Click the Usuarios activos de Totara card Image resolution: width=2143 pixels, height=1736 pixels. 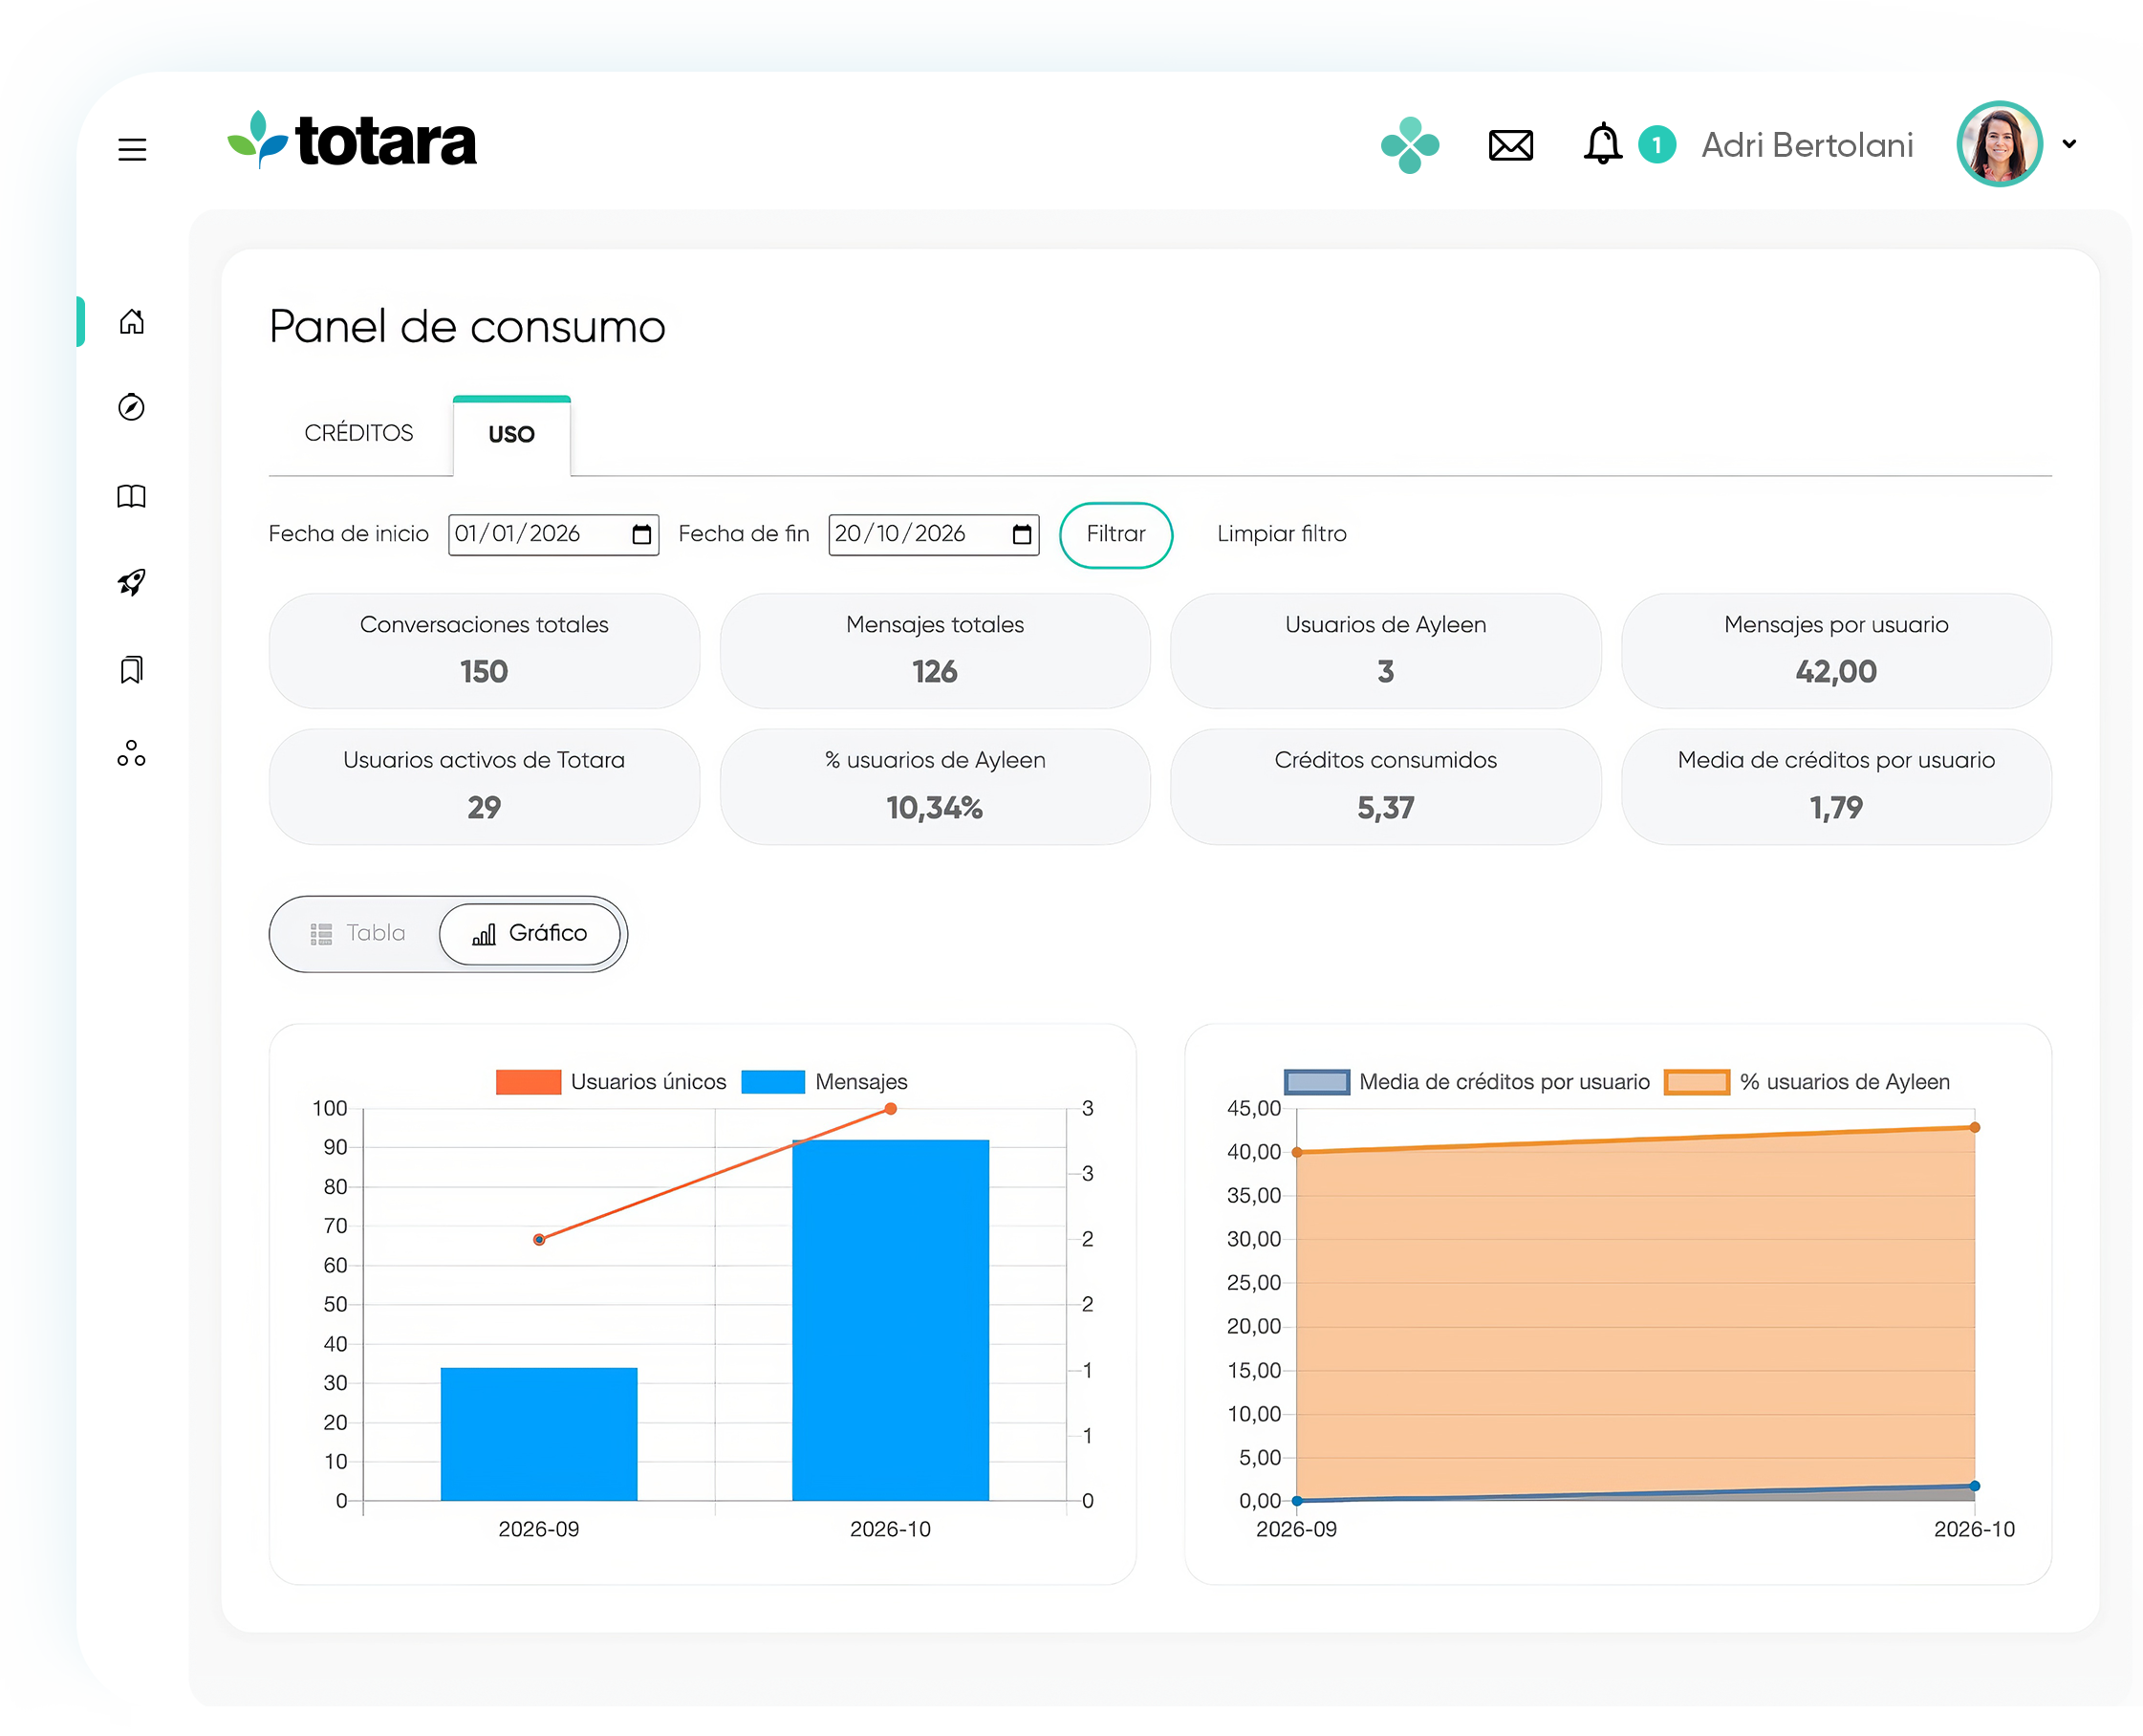(x=484, y=787)
